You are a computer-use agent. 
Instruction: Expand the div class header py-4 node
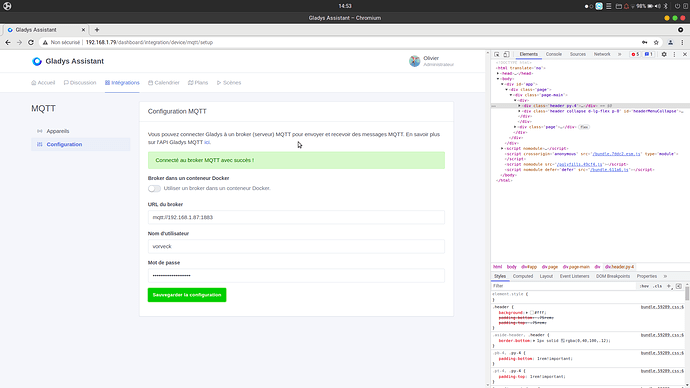point(519,106)
